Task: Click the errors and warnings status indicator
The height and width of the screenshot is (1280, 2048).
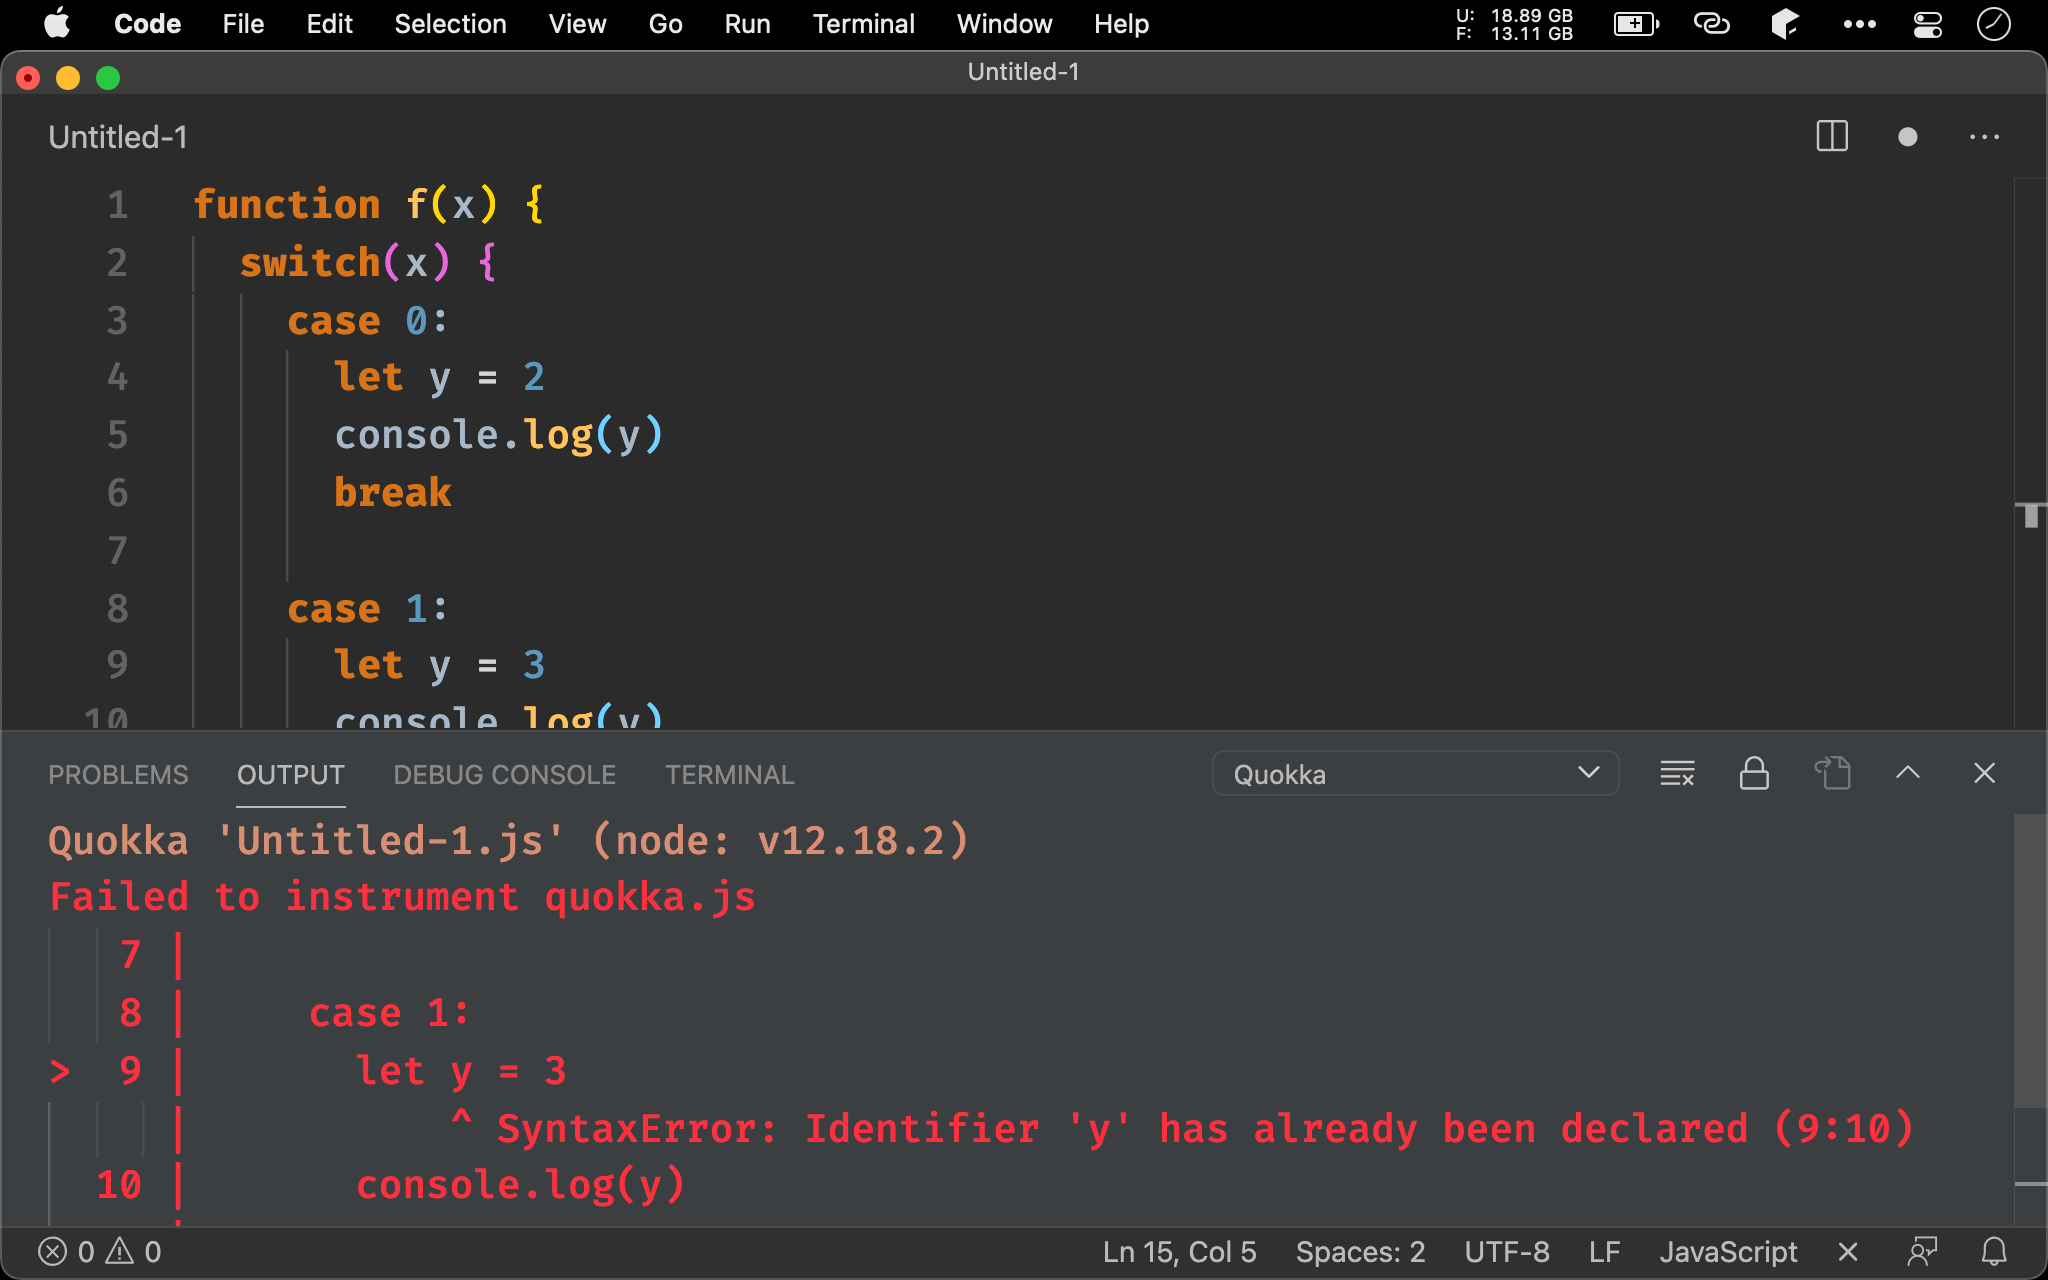Action: (x=99, y=1252)
